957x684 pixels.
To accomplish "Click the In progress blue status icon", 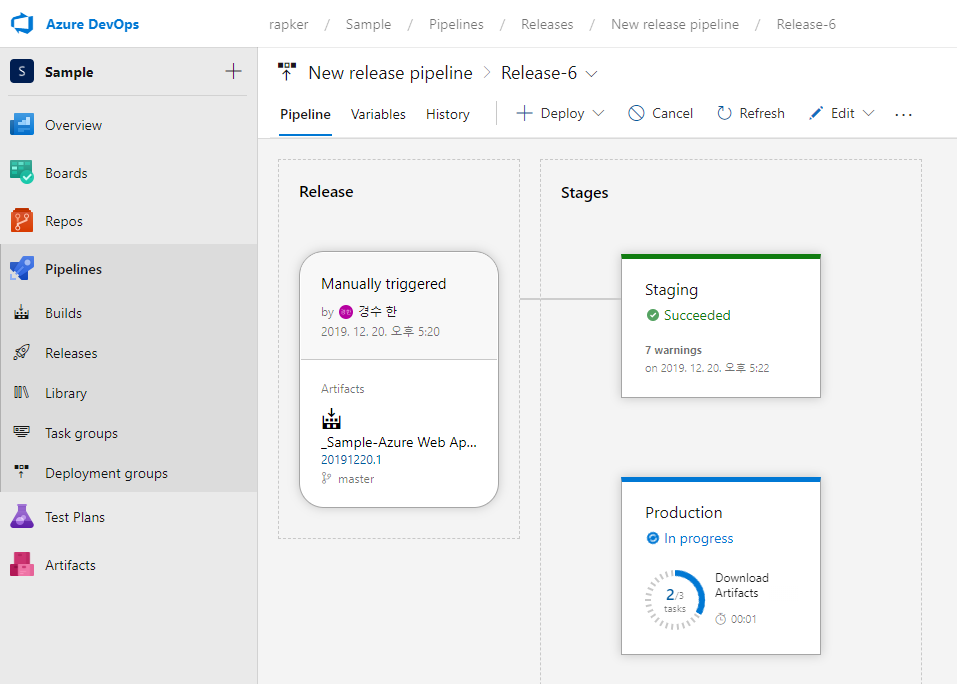I will [652, 538].
